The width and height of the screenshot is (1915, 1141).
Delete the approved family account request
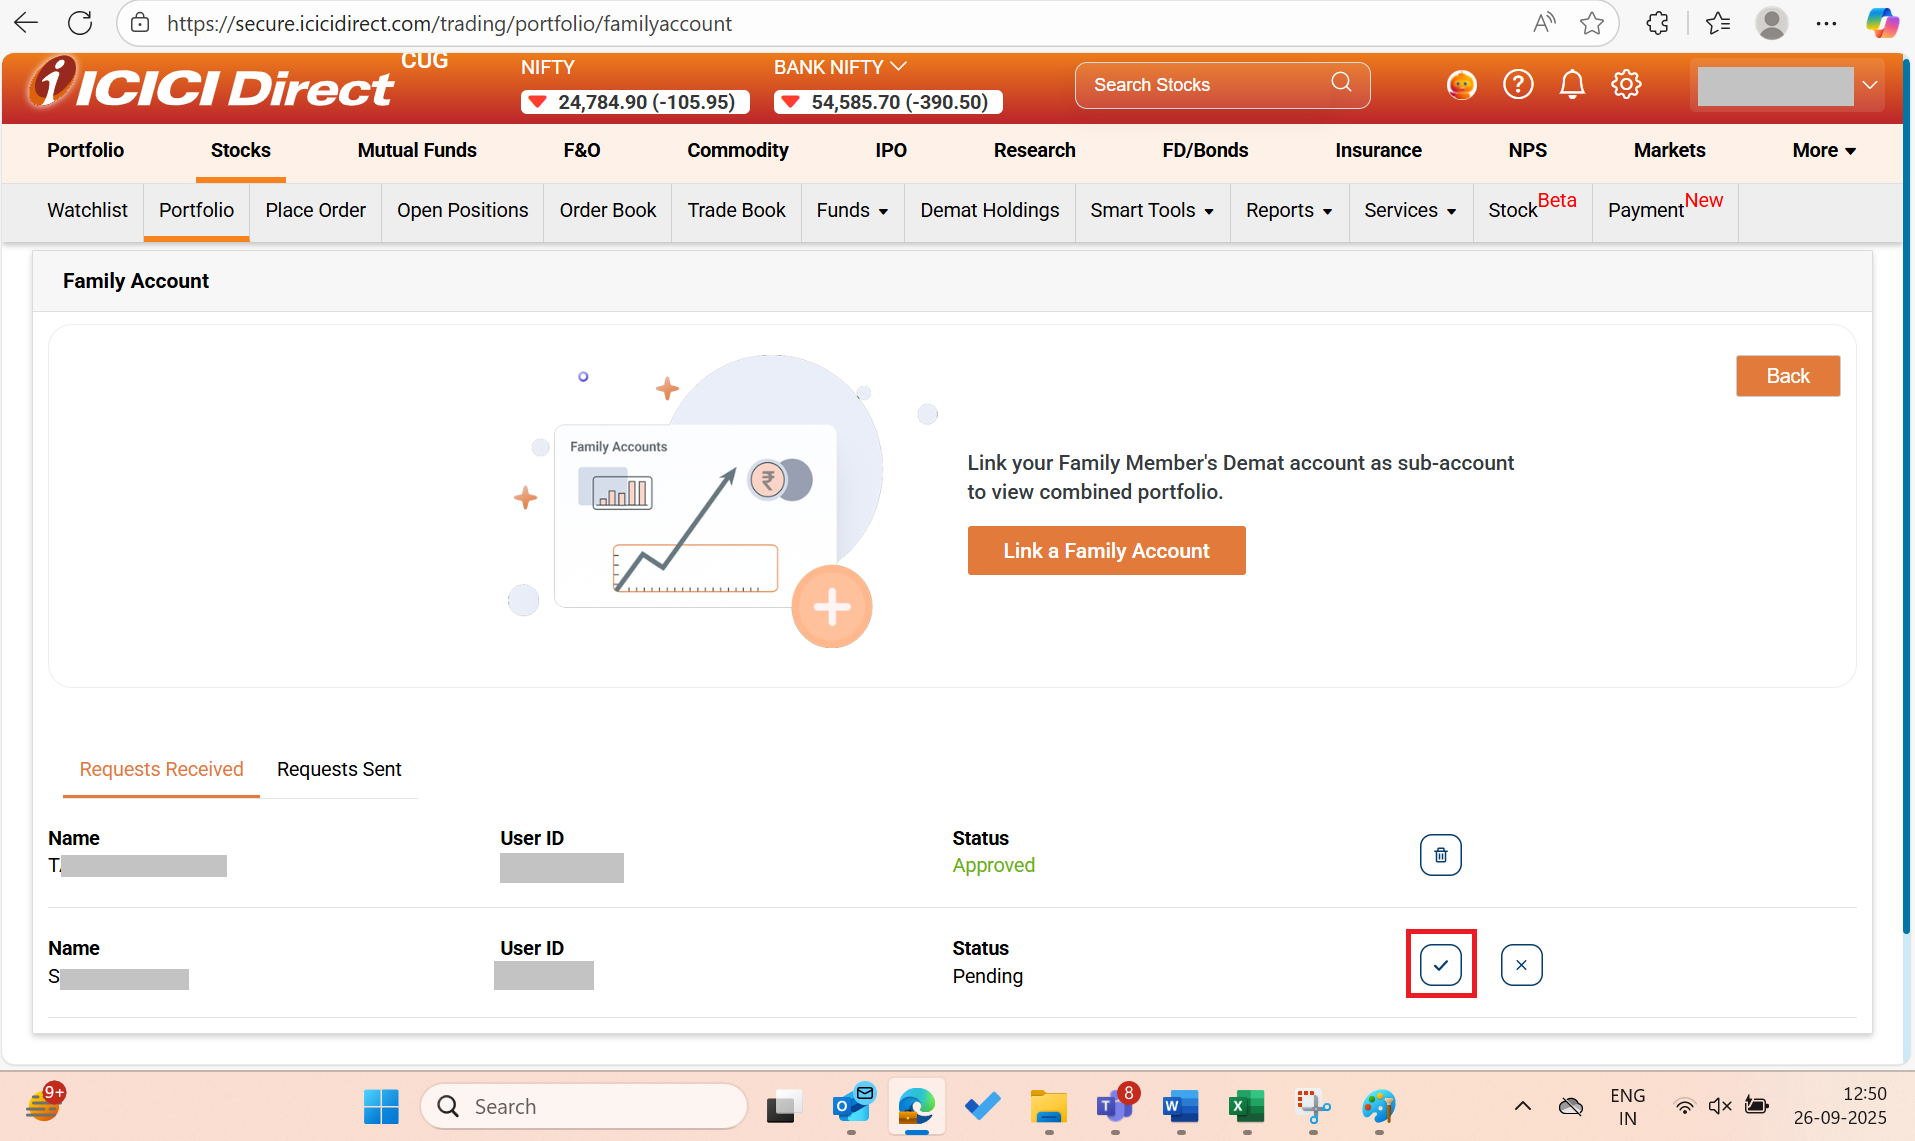pos(1440,855)
